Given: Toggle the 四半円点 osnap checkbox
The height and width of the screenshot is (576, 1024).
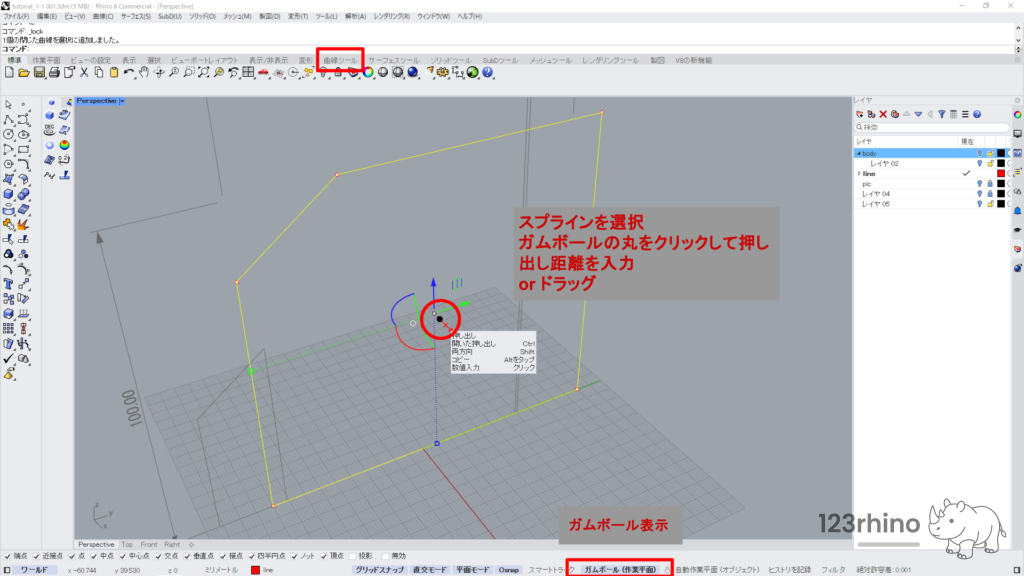Looking at the screenshot, I should [251, 556].
